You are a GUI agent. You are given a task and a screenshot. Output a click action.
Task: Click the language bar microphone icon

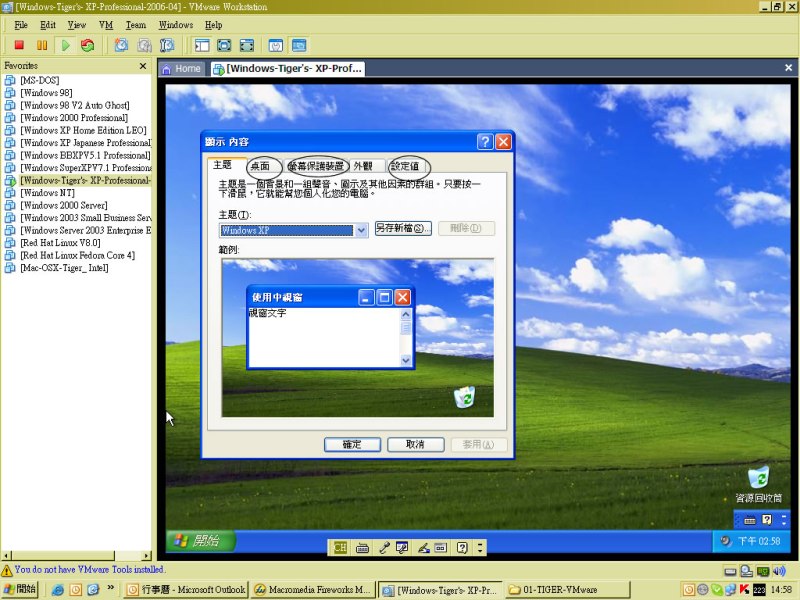384,548
